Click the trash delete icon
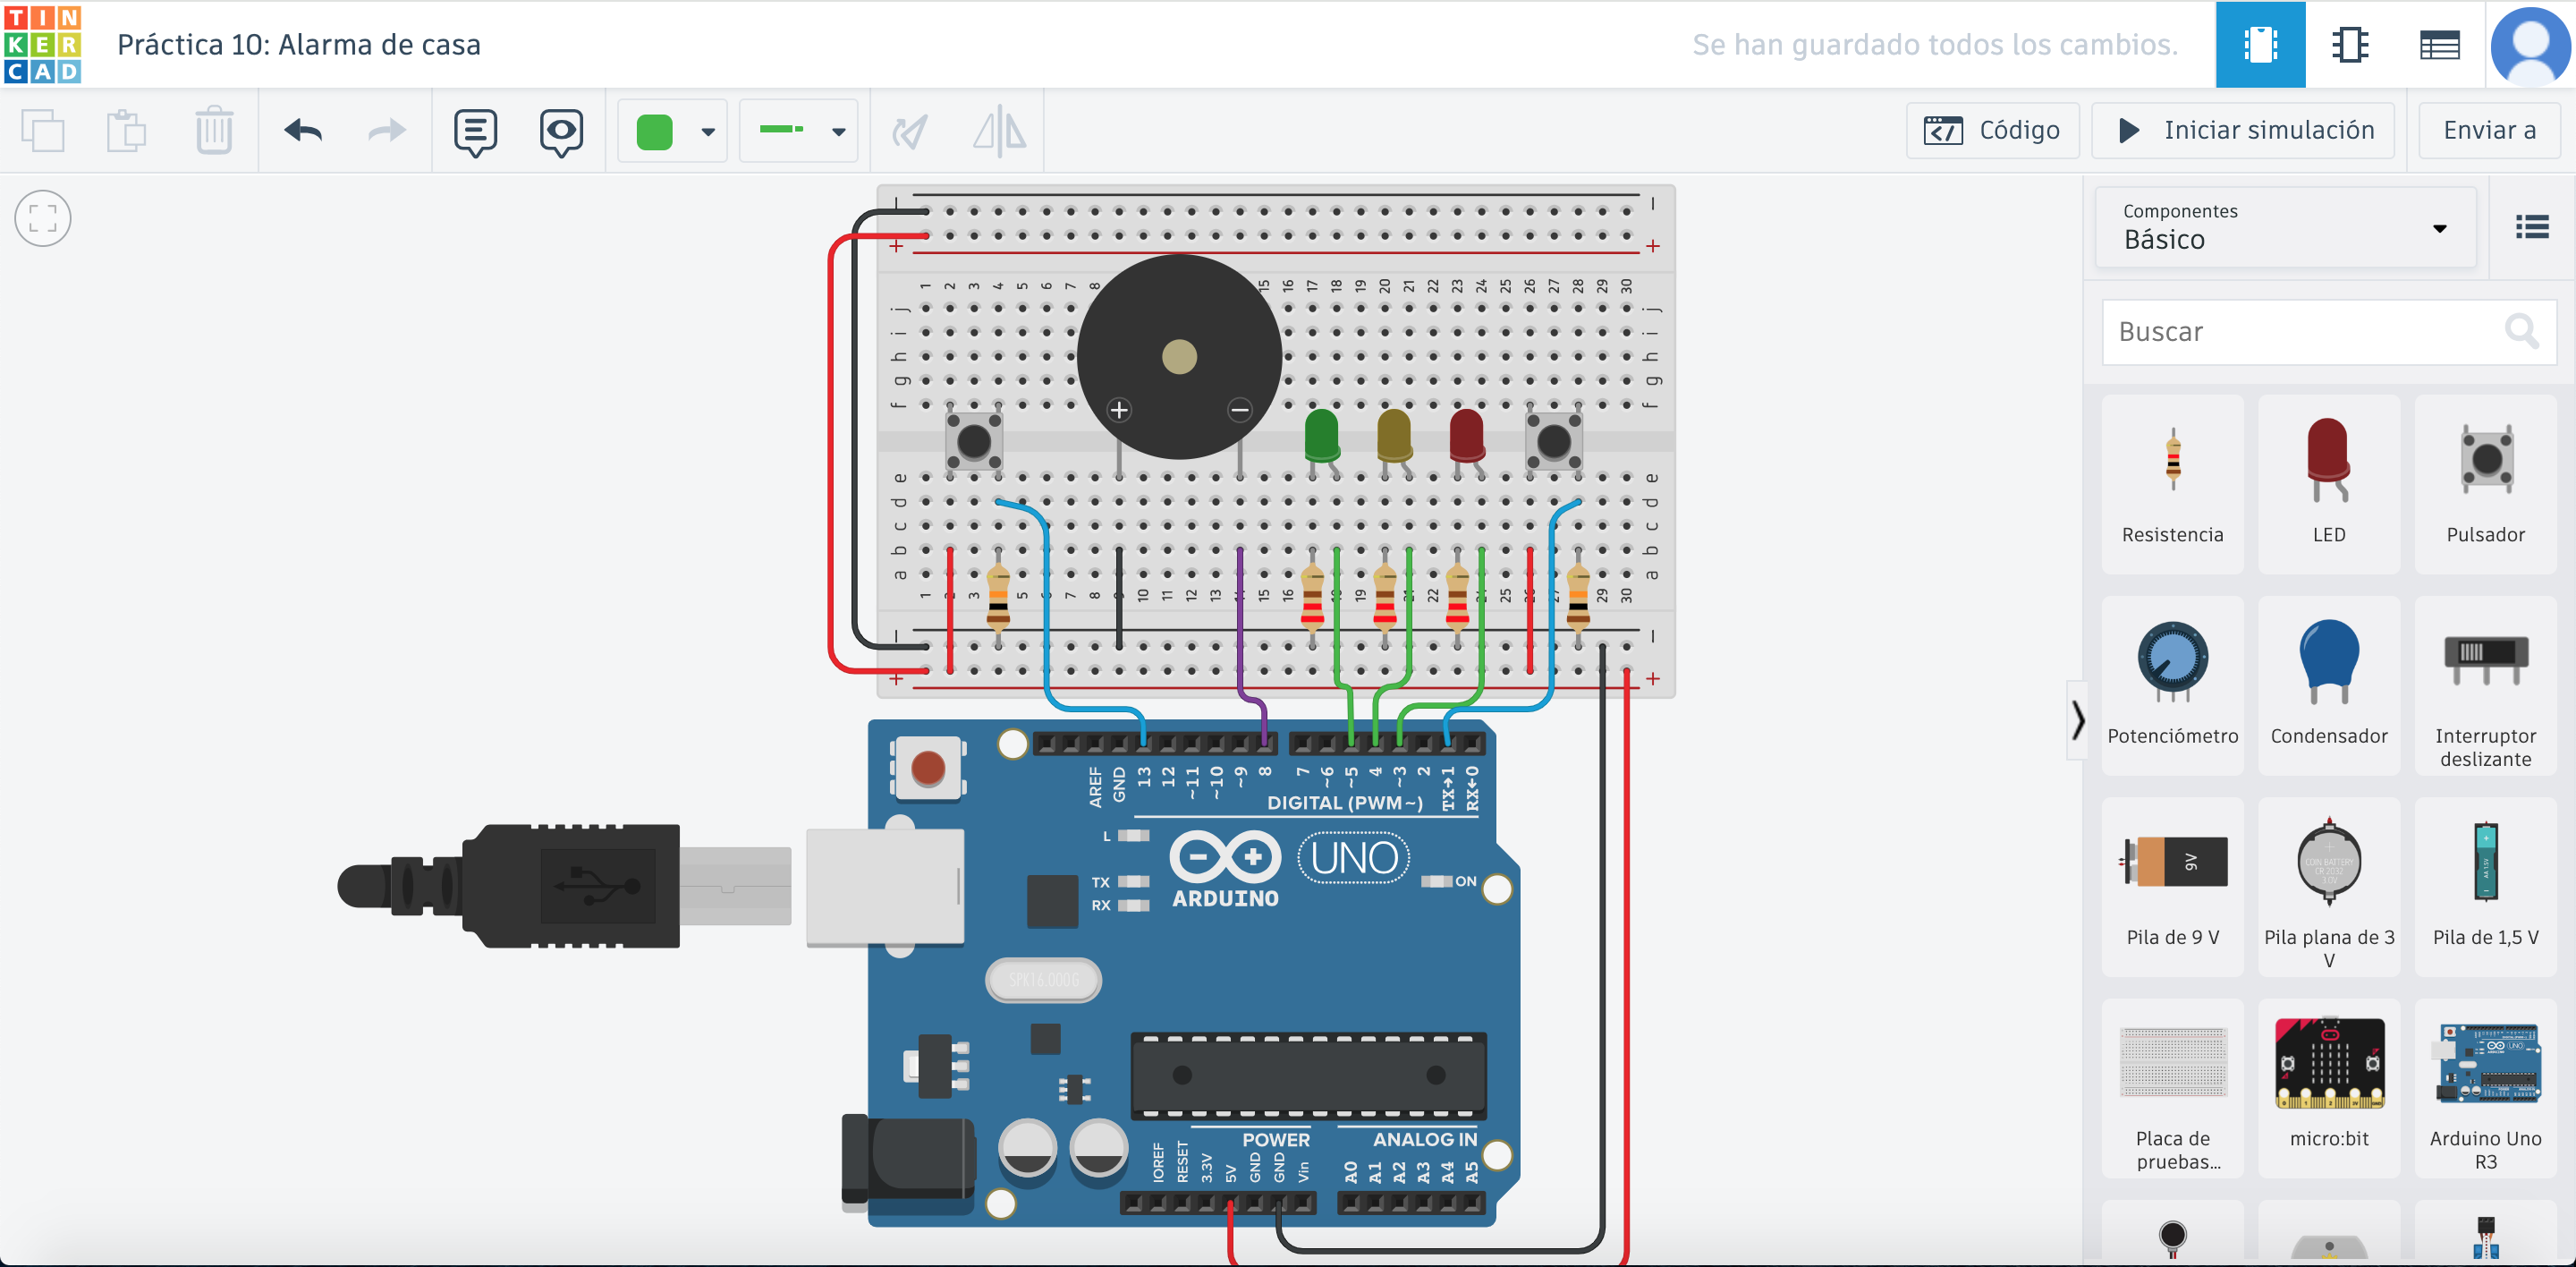 tap(213, 131)
